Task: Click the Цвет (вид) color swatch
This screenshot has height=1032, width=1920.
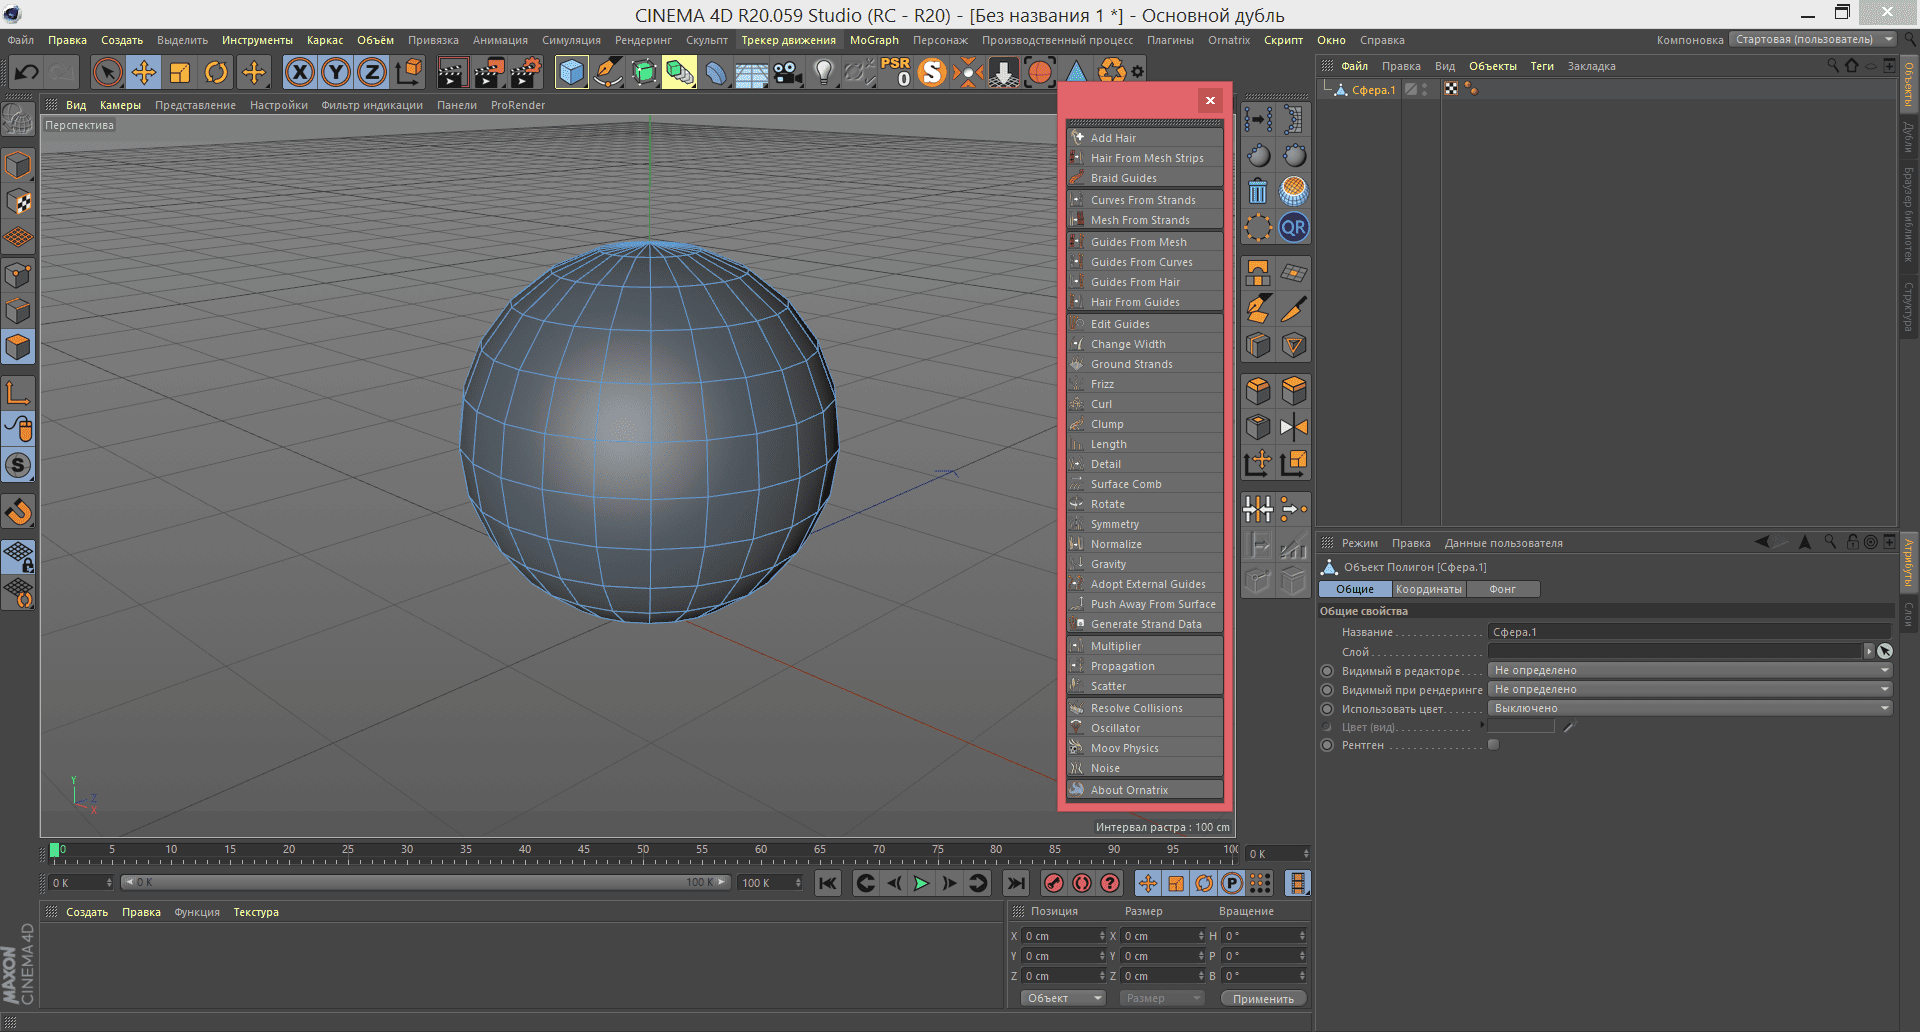Action: click(x=1521, y=727)
